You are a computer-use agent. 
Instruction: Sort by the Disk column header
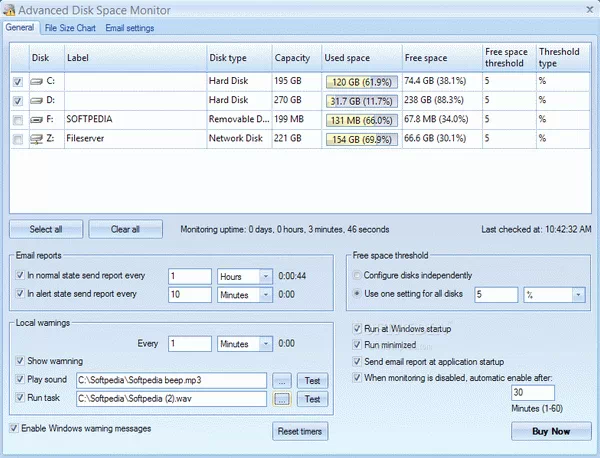tap(46, 58)
